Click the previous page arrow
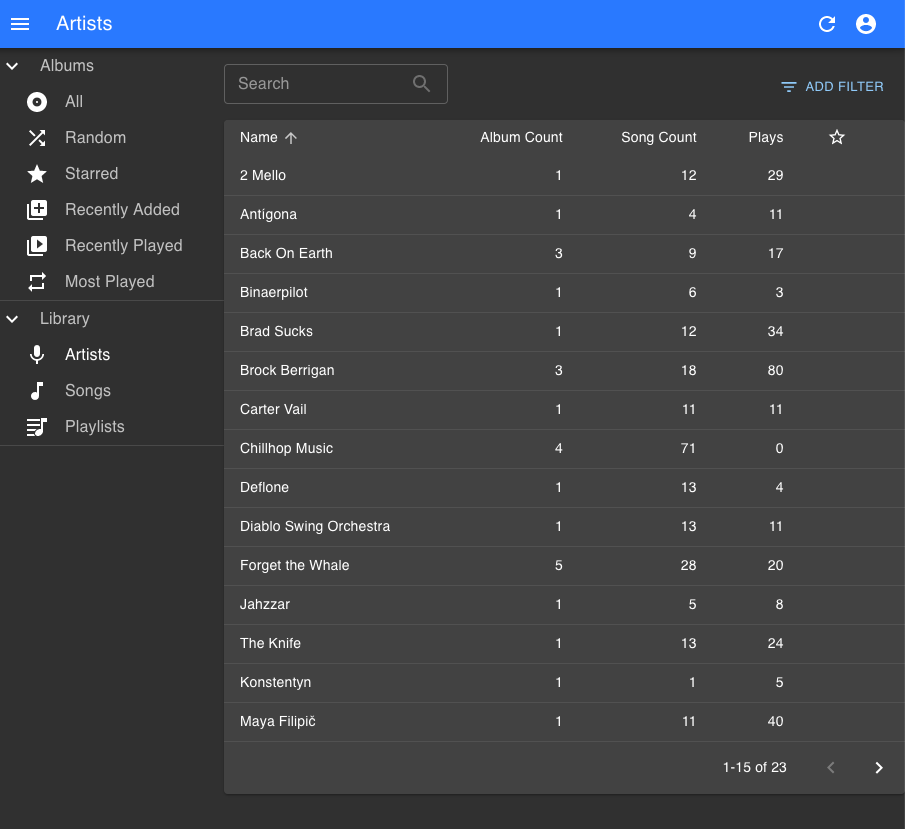The height and width of the screenshot is (829, 905). click(831, 767)
